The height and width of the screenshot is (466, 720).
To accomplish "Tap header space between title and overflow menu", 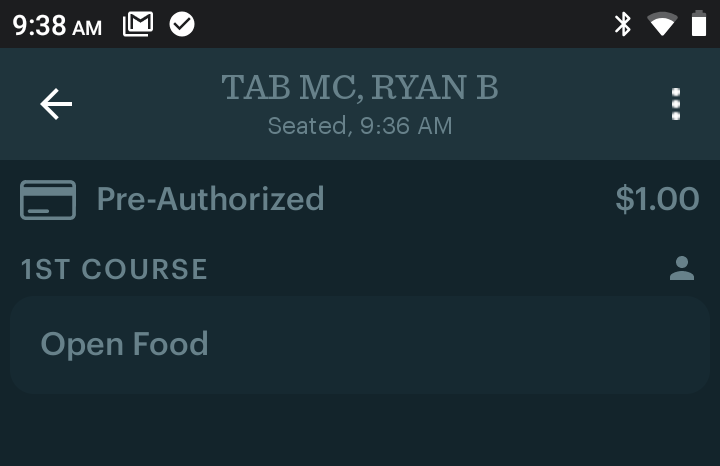I will click(580, 104).
